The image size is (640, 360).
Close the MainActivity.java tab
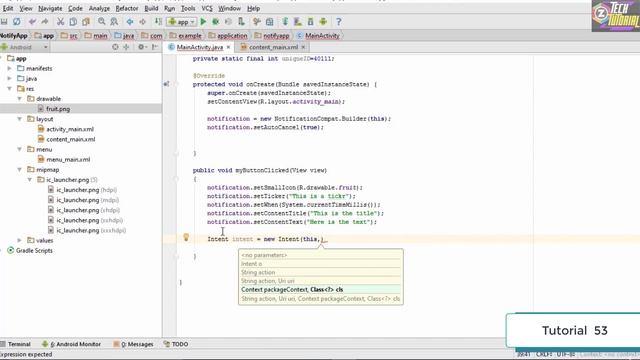point(228,47)
